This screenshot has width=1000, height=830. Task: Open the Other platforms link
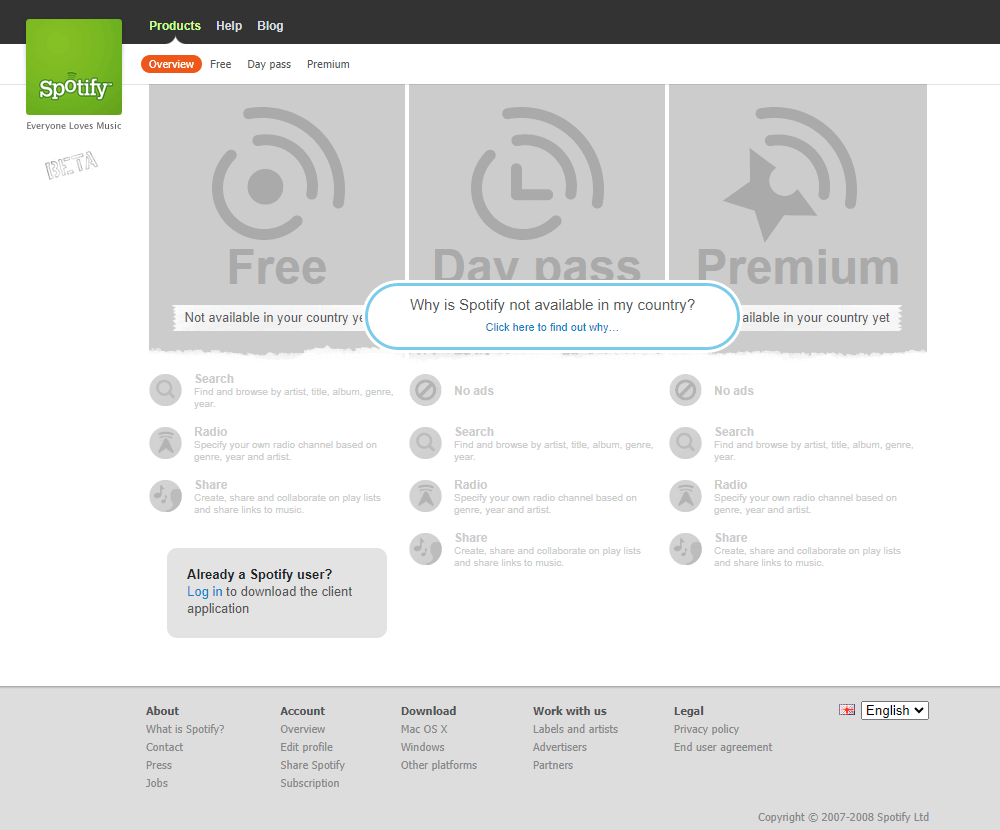(x=439, y=765)
